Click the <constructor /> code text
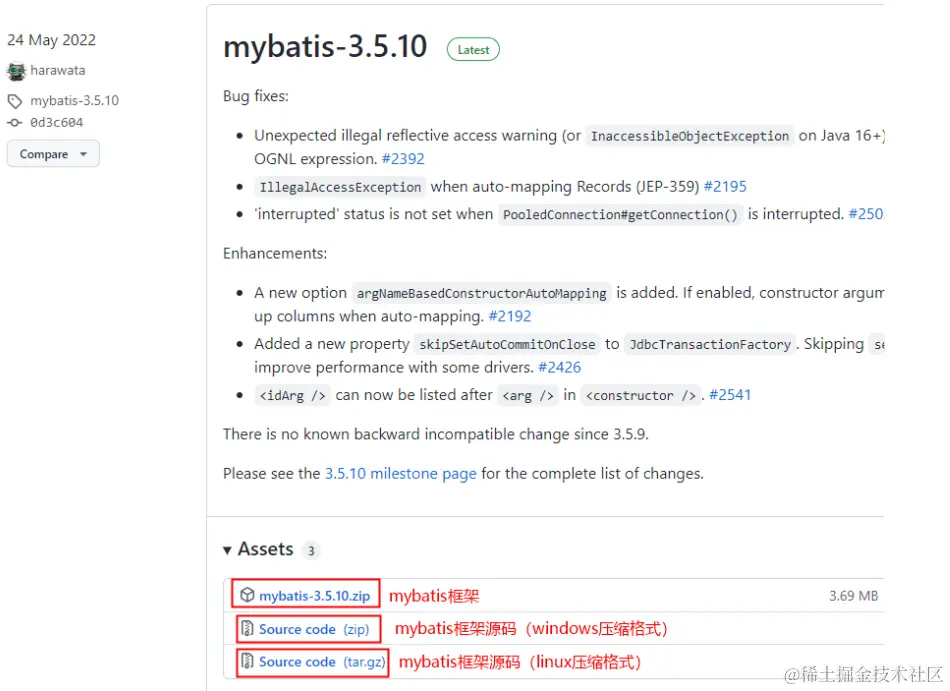The image size is (950, 691). coord(641,395)
